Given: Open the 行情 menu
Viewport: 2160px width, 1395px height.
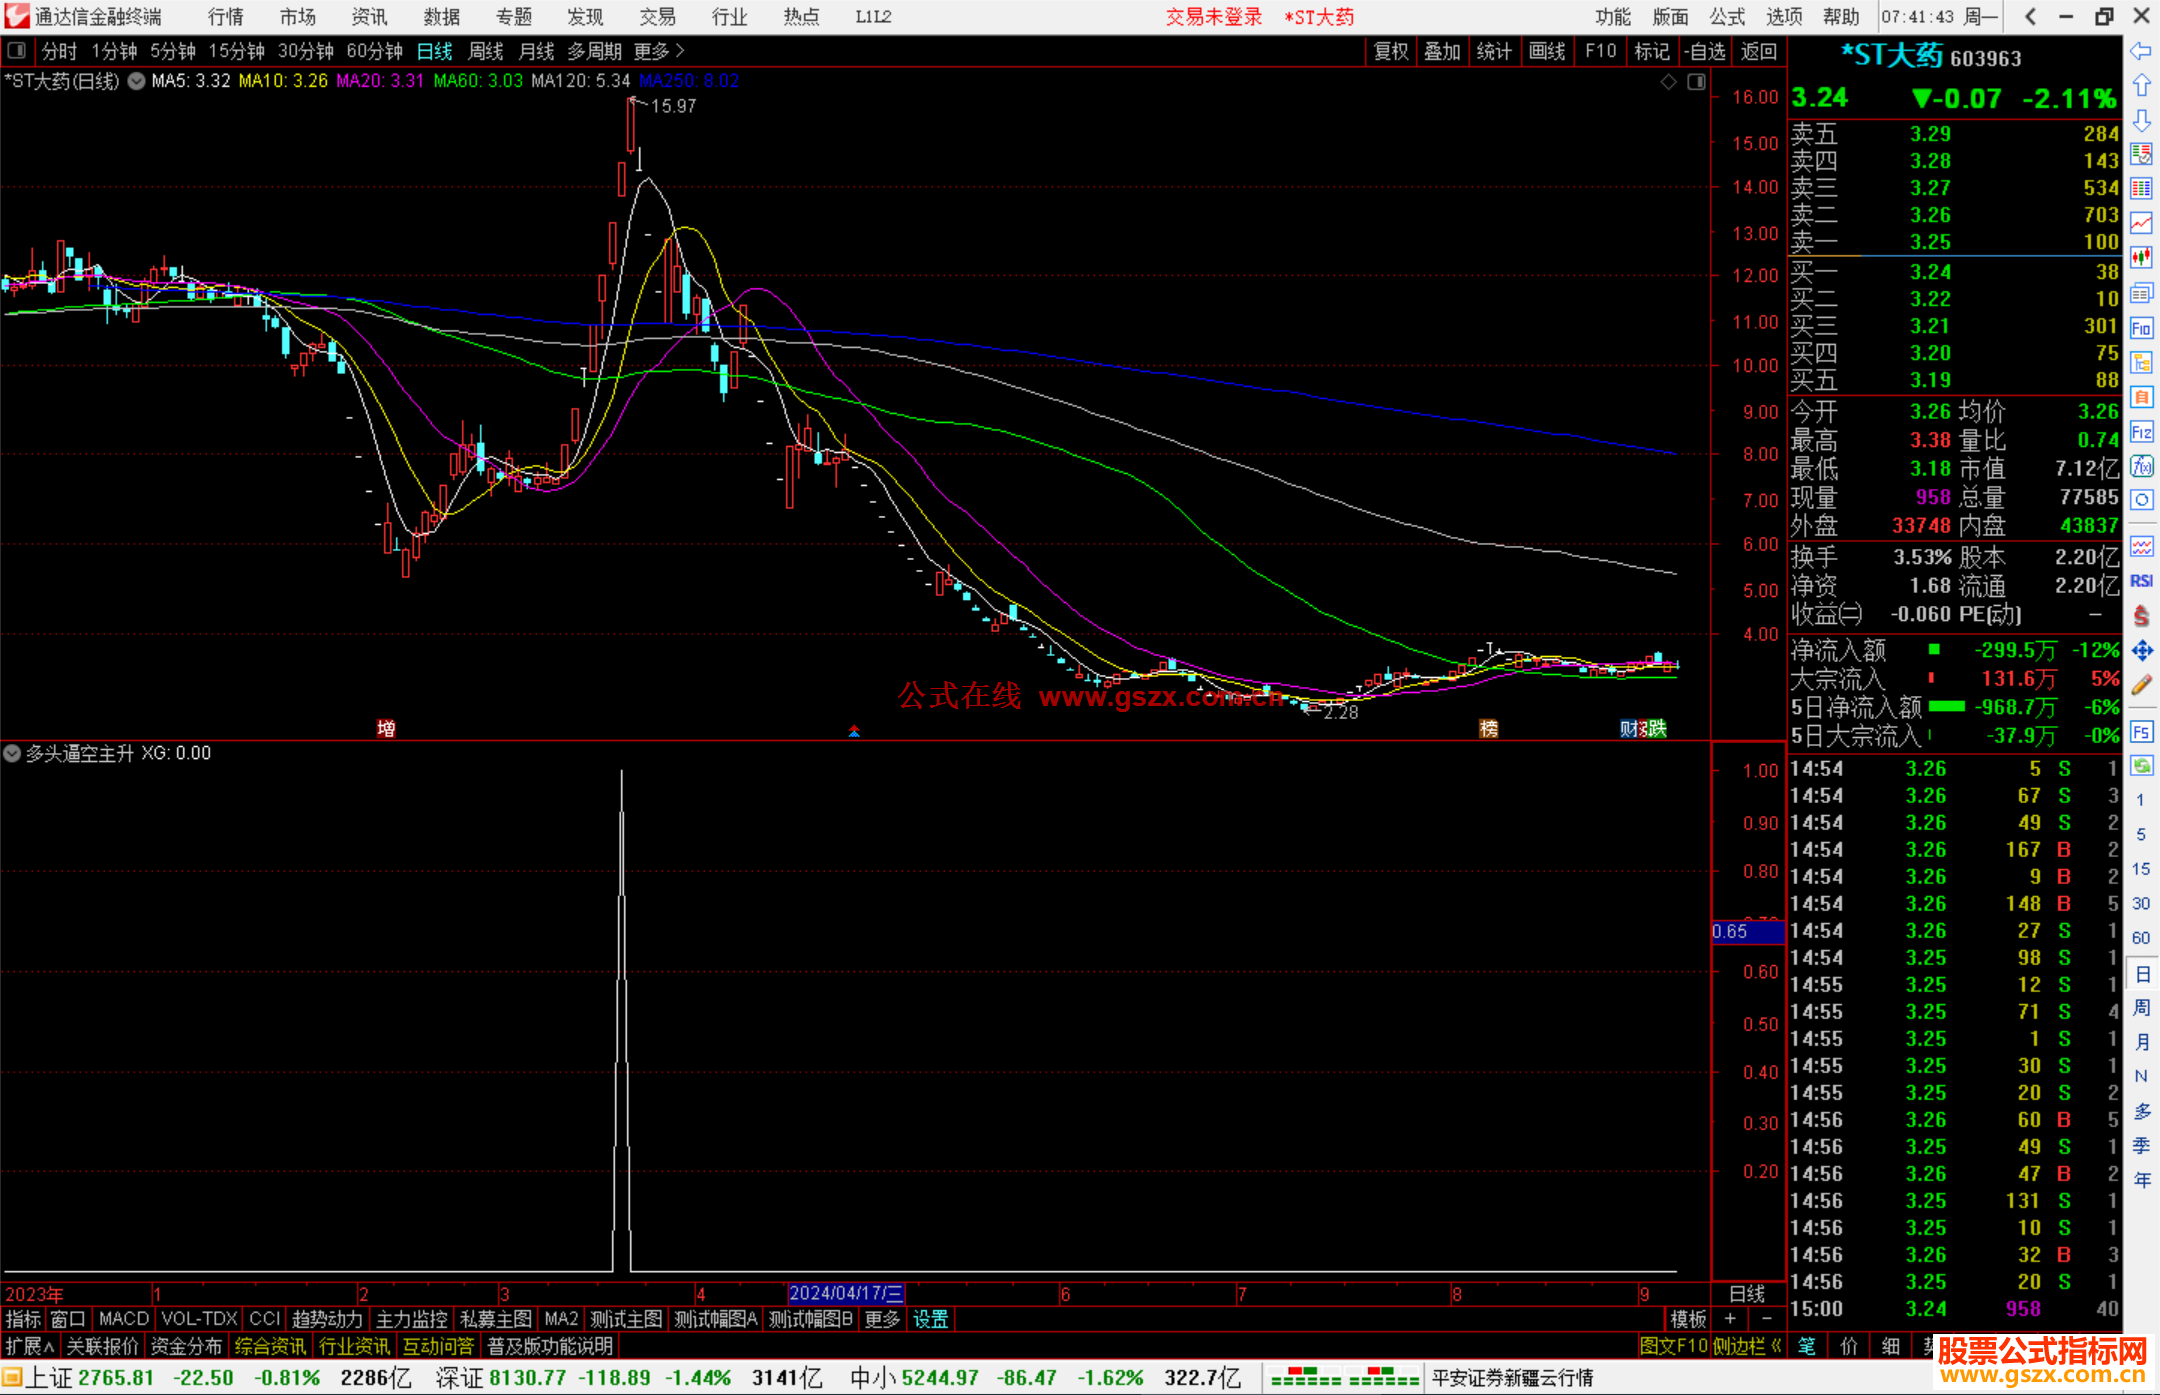Looking at the screenshot, I should 225,17.
